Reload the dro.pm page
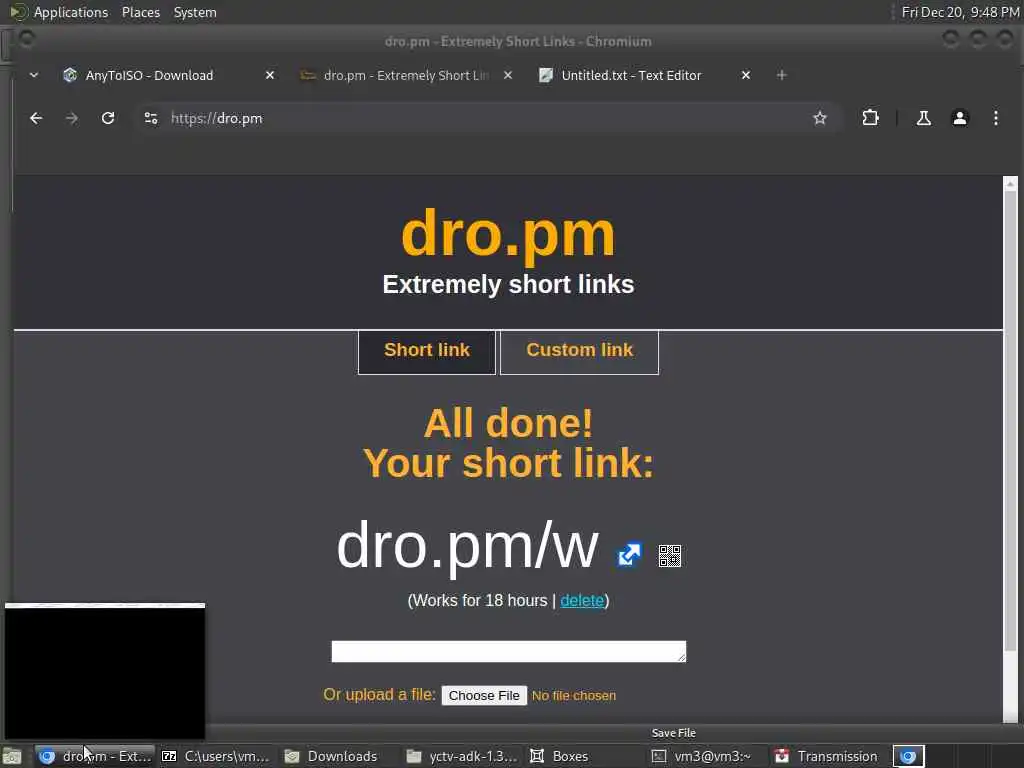The height and width of the screenshot is (768, 1024). coord(108,118)
